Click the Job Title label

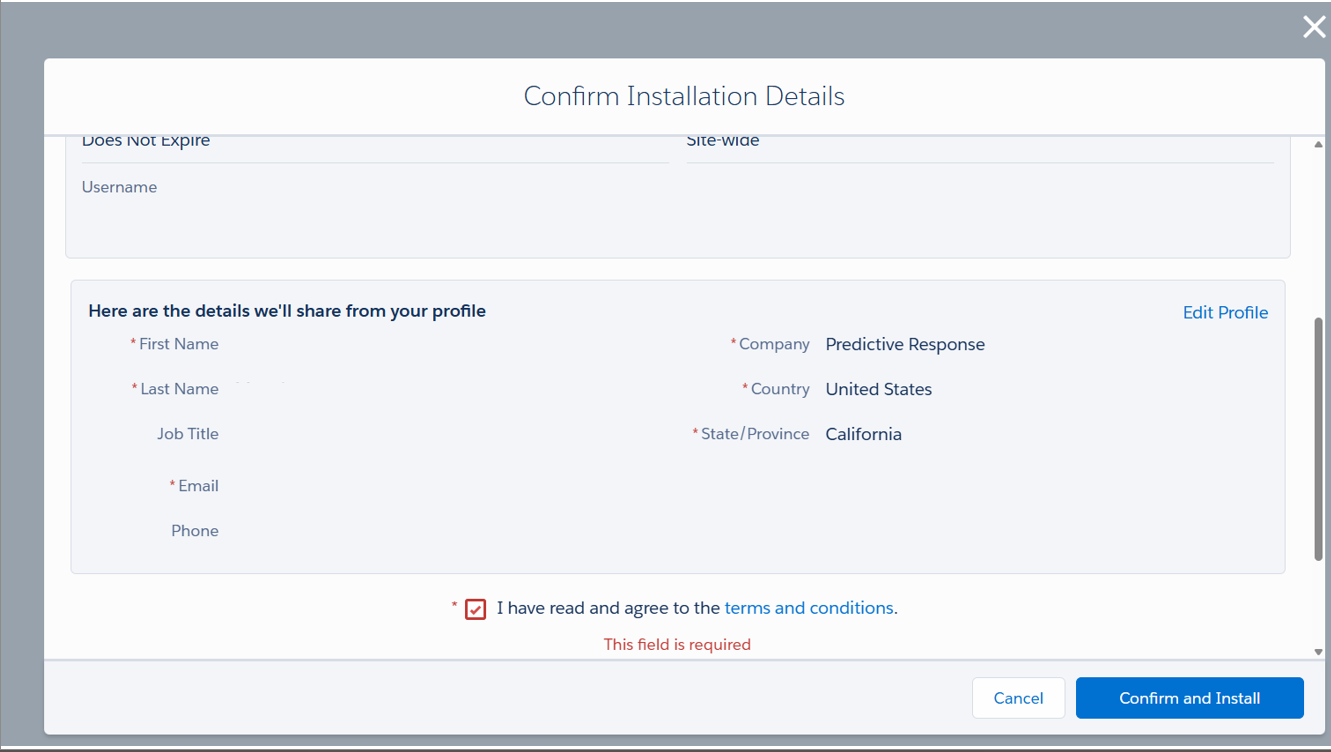tap(187, 434)
